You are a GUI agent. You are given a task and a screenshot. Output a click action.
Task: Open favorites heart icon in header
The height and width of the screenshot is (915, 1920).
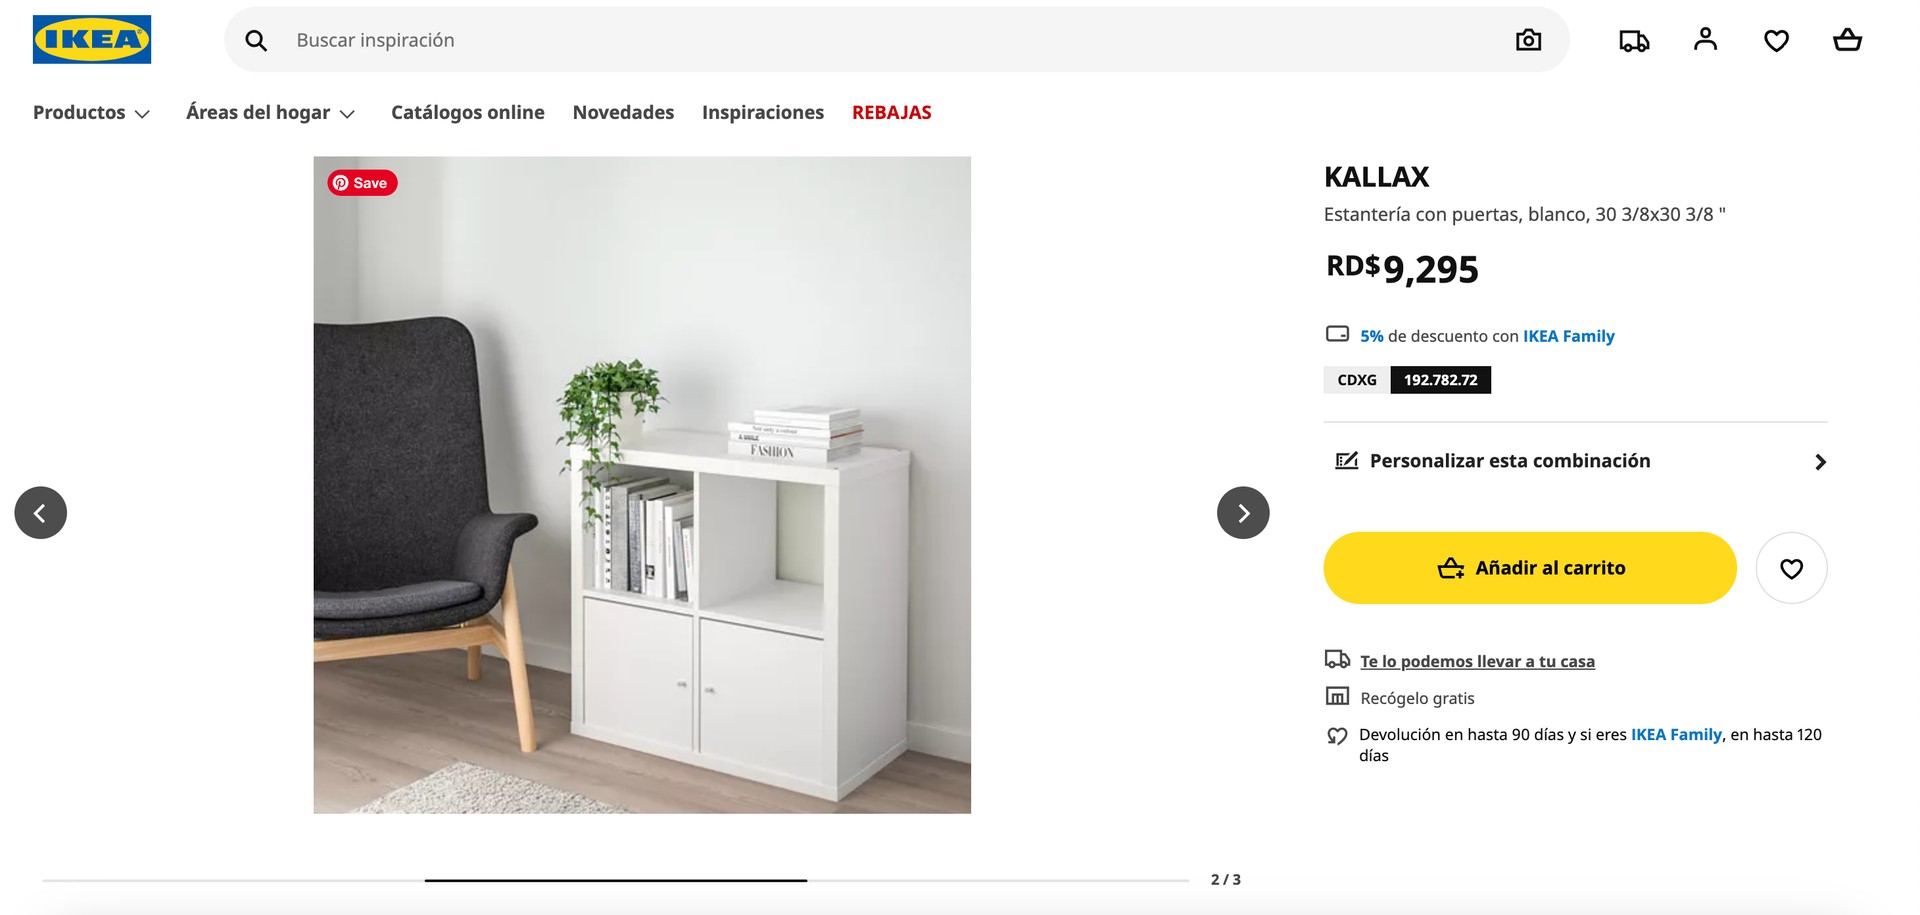point(1776,40)
